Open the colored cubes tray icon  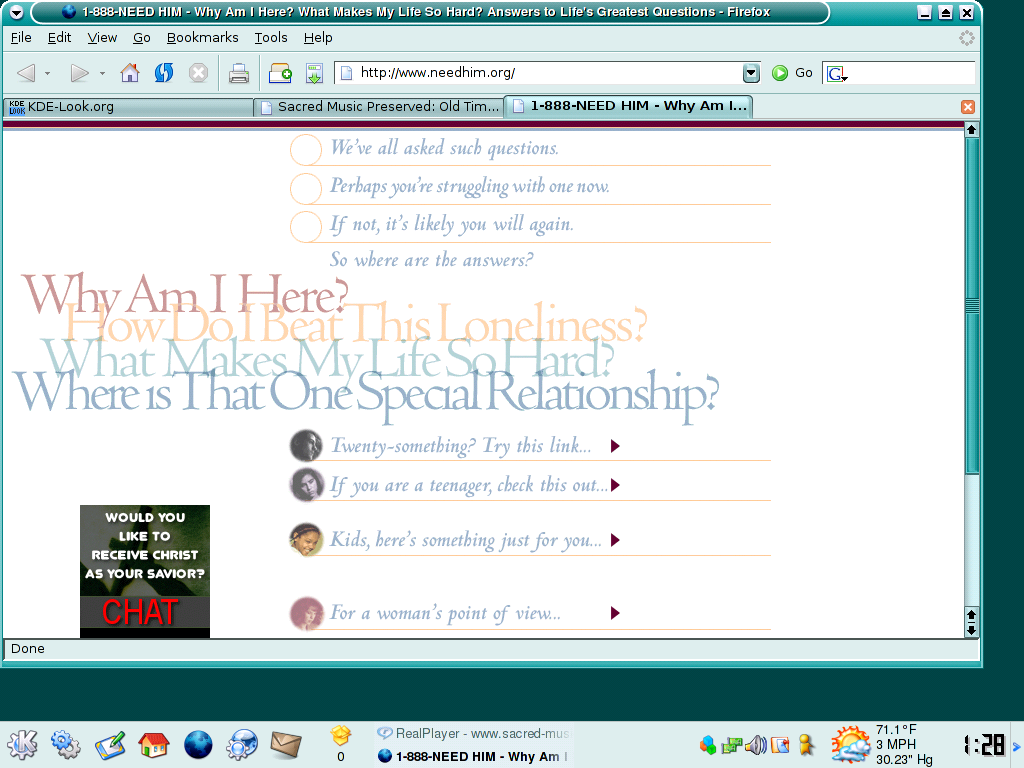(707, 745)
